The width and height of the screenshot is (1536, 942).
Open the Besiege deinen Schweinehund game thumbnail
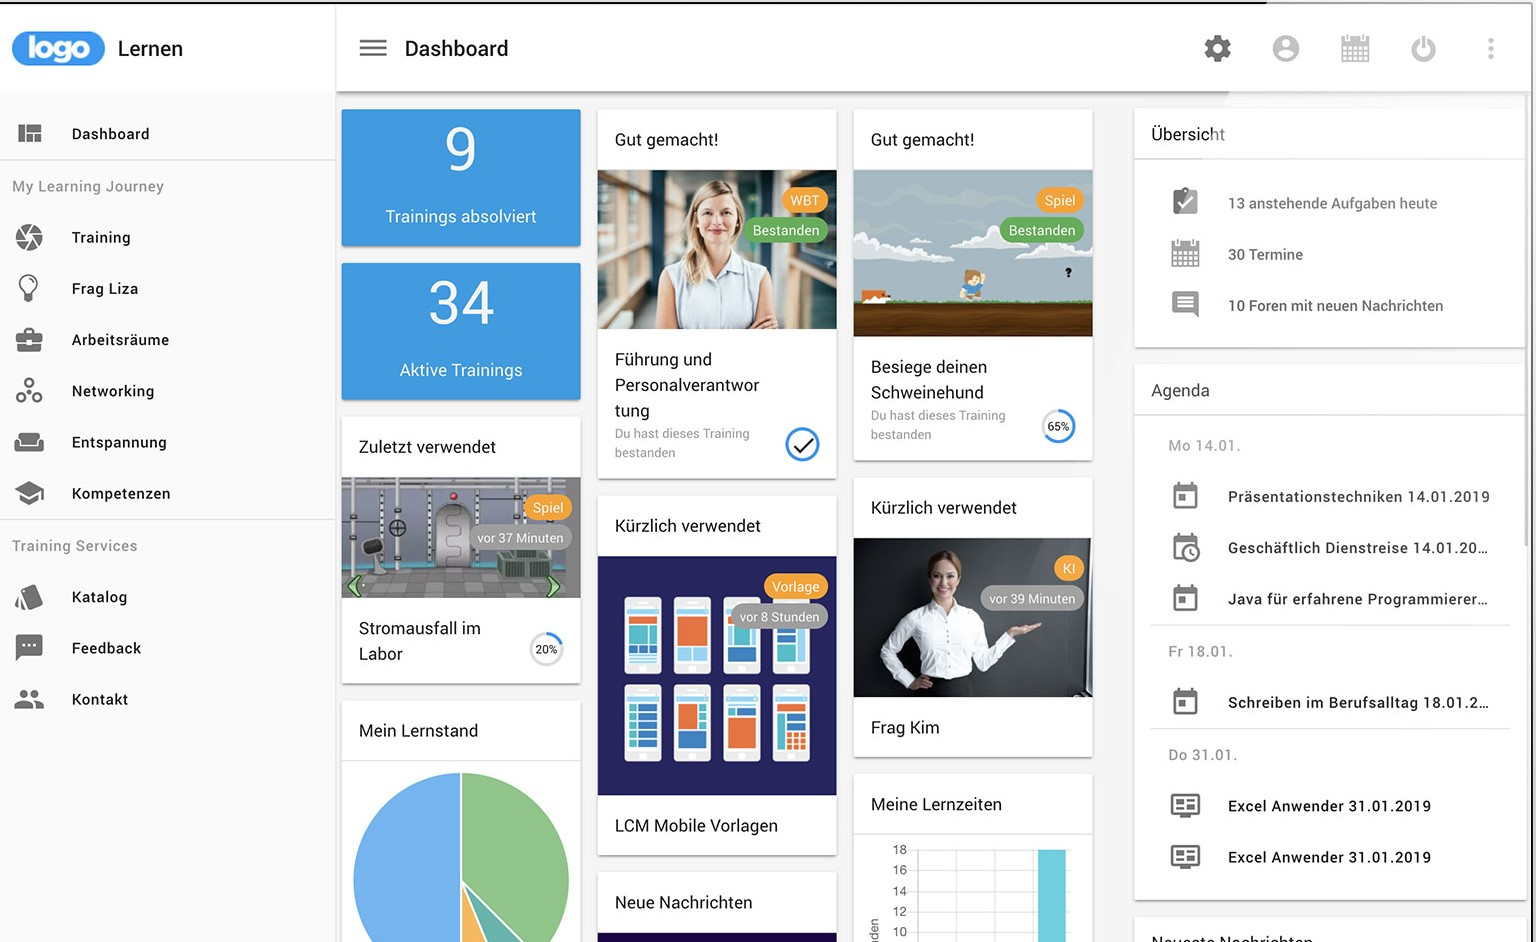click(x=973, y=253)
